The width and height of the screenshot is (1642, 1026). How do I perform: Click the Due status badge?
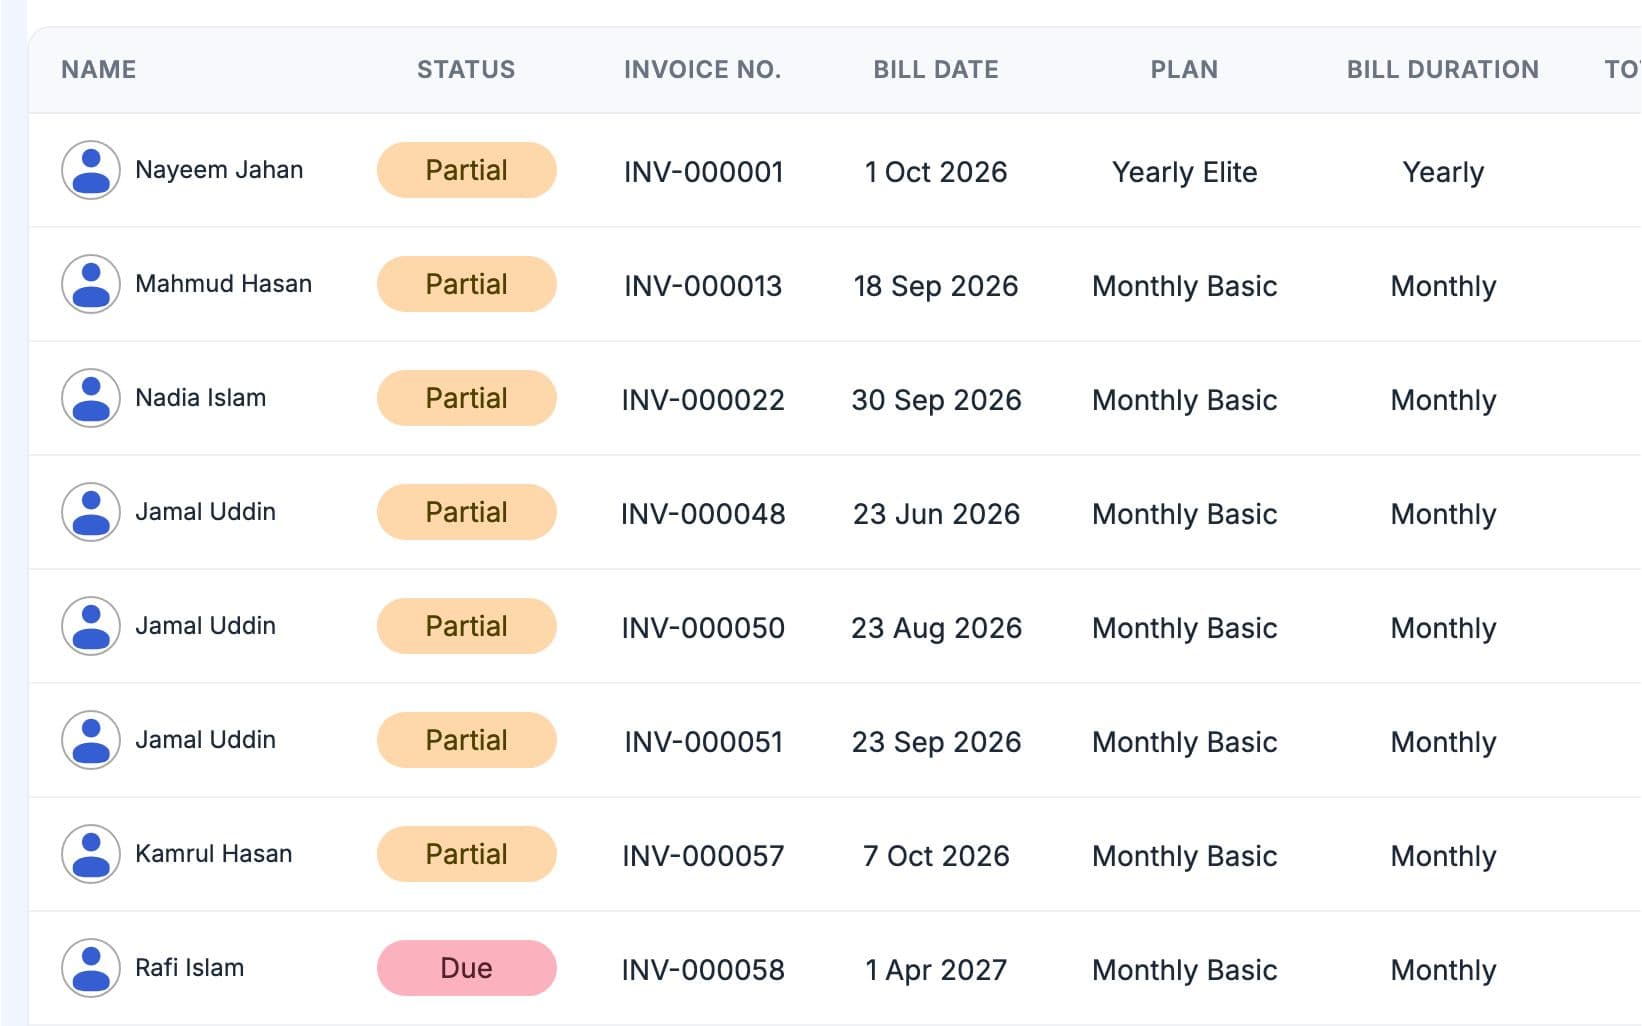[x=467, y=968]
